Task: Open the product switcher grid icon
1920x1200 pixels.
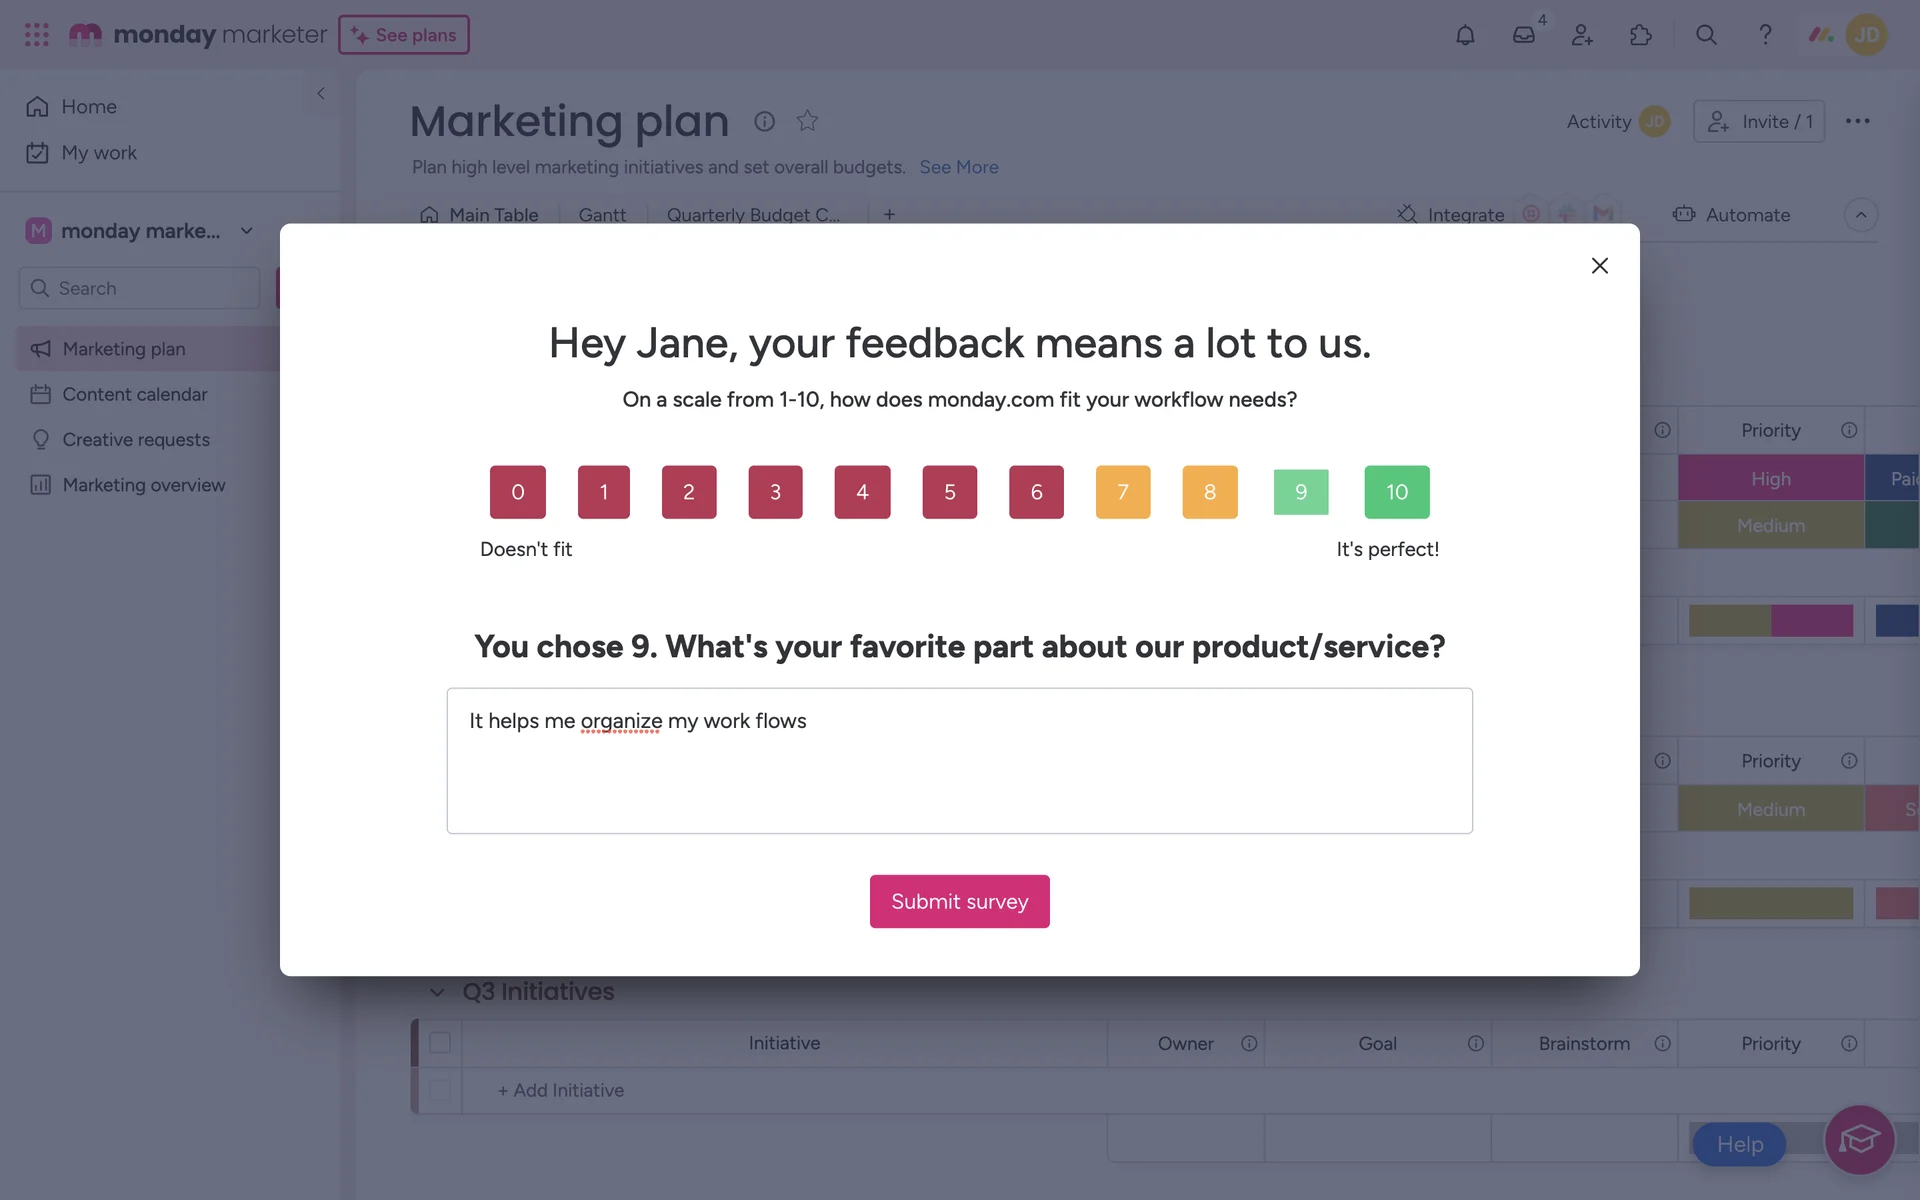Action: [x=37, y=35]
